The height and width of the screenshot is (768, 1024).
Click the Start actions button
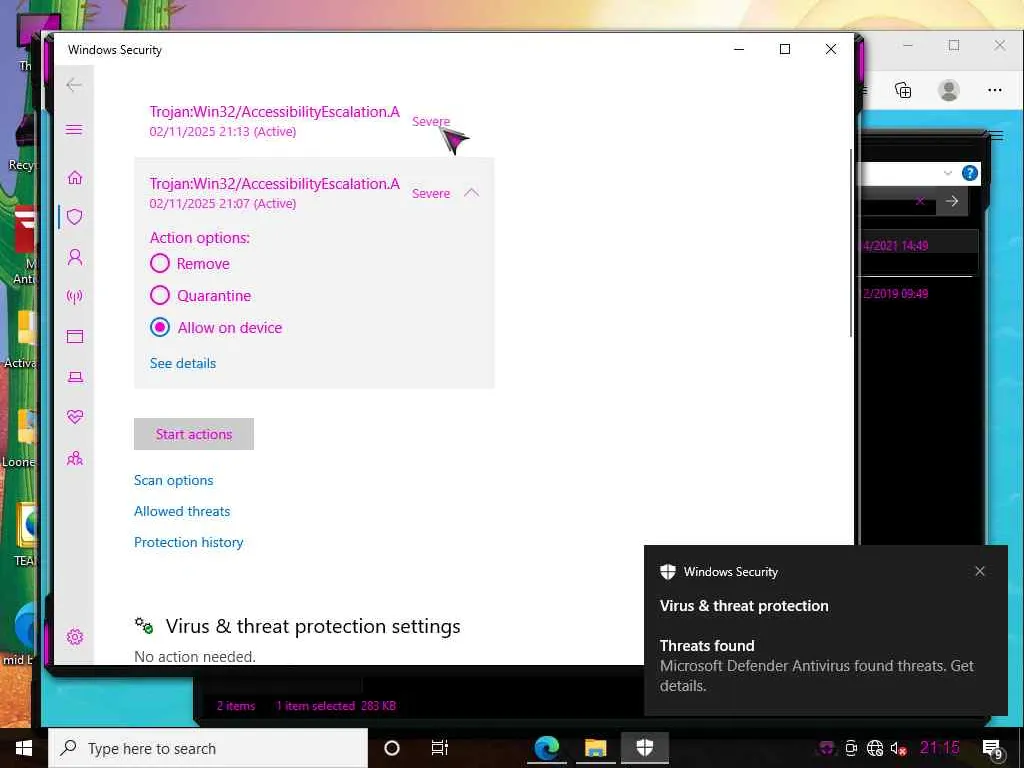point(194,434)
